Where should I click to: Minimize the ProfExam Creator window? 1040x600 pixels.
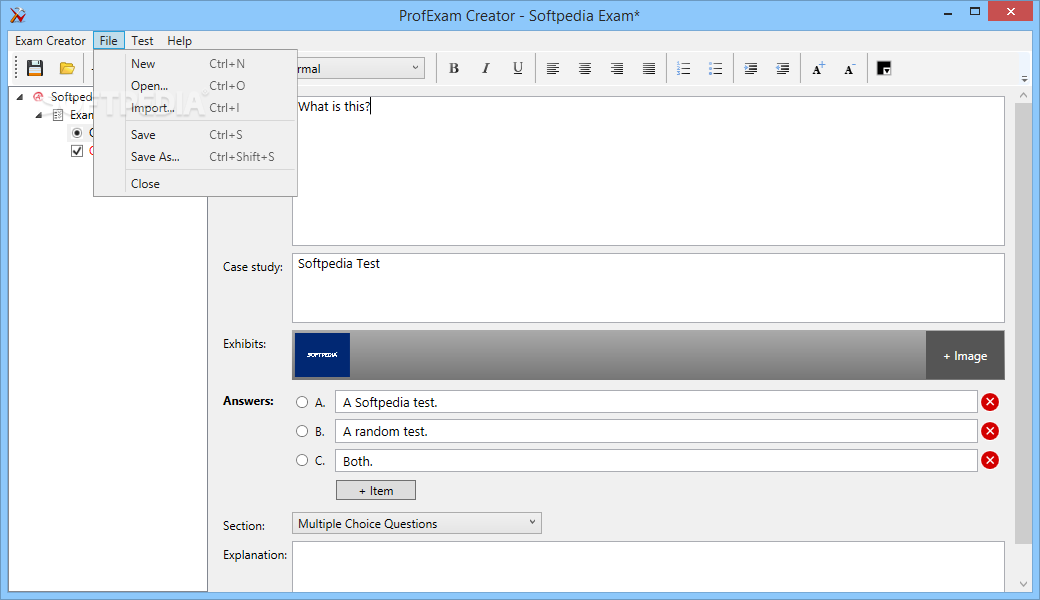coord(948,11)
